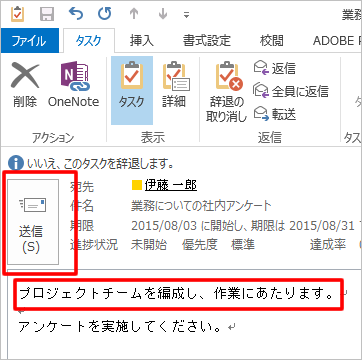Show the タスク view

click(x=132, y=90)
